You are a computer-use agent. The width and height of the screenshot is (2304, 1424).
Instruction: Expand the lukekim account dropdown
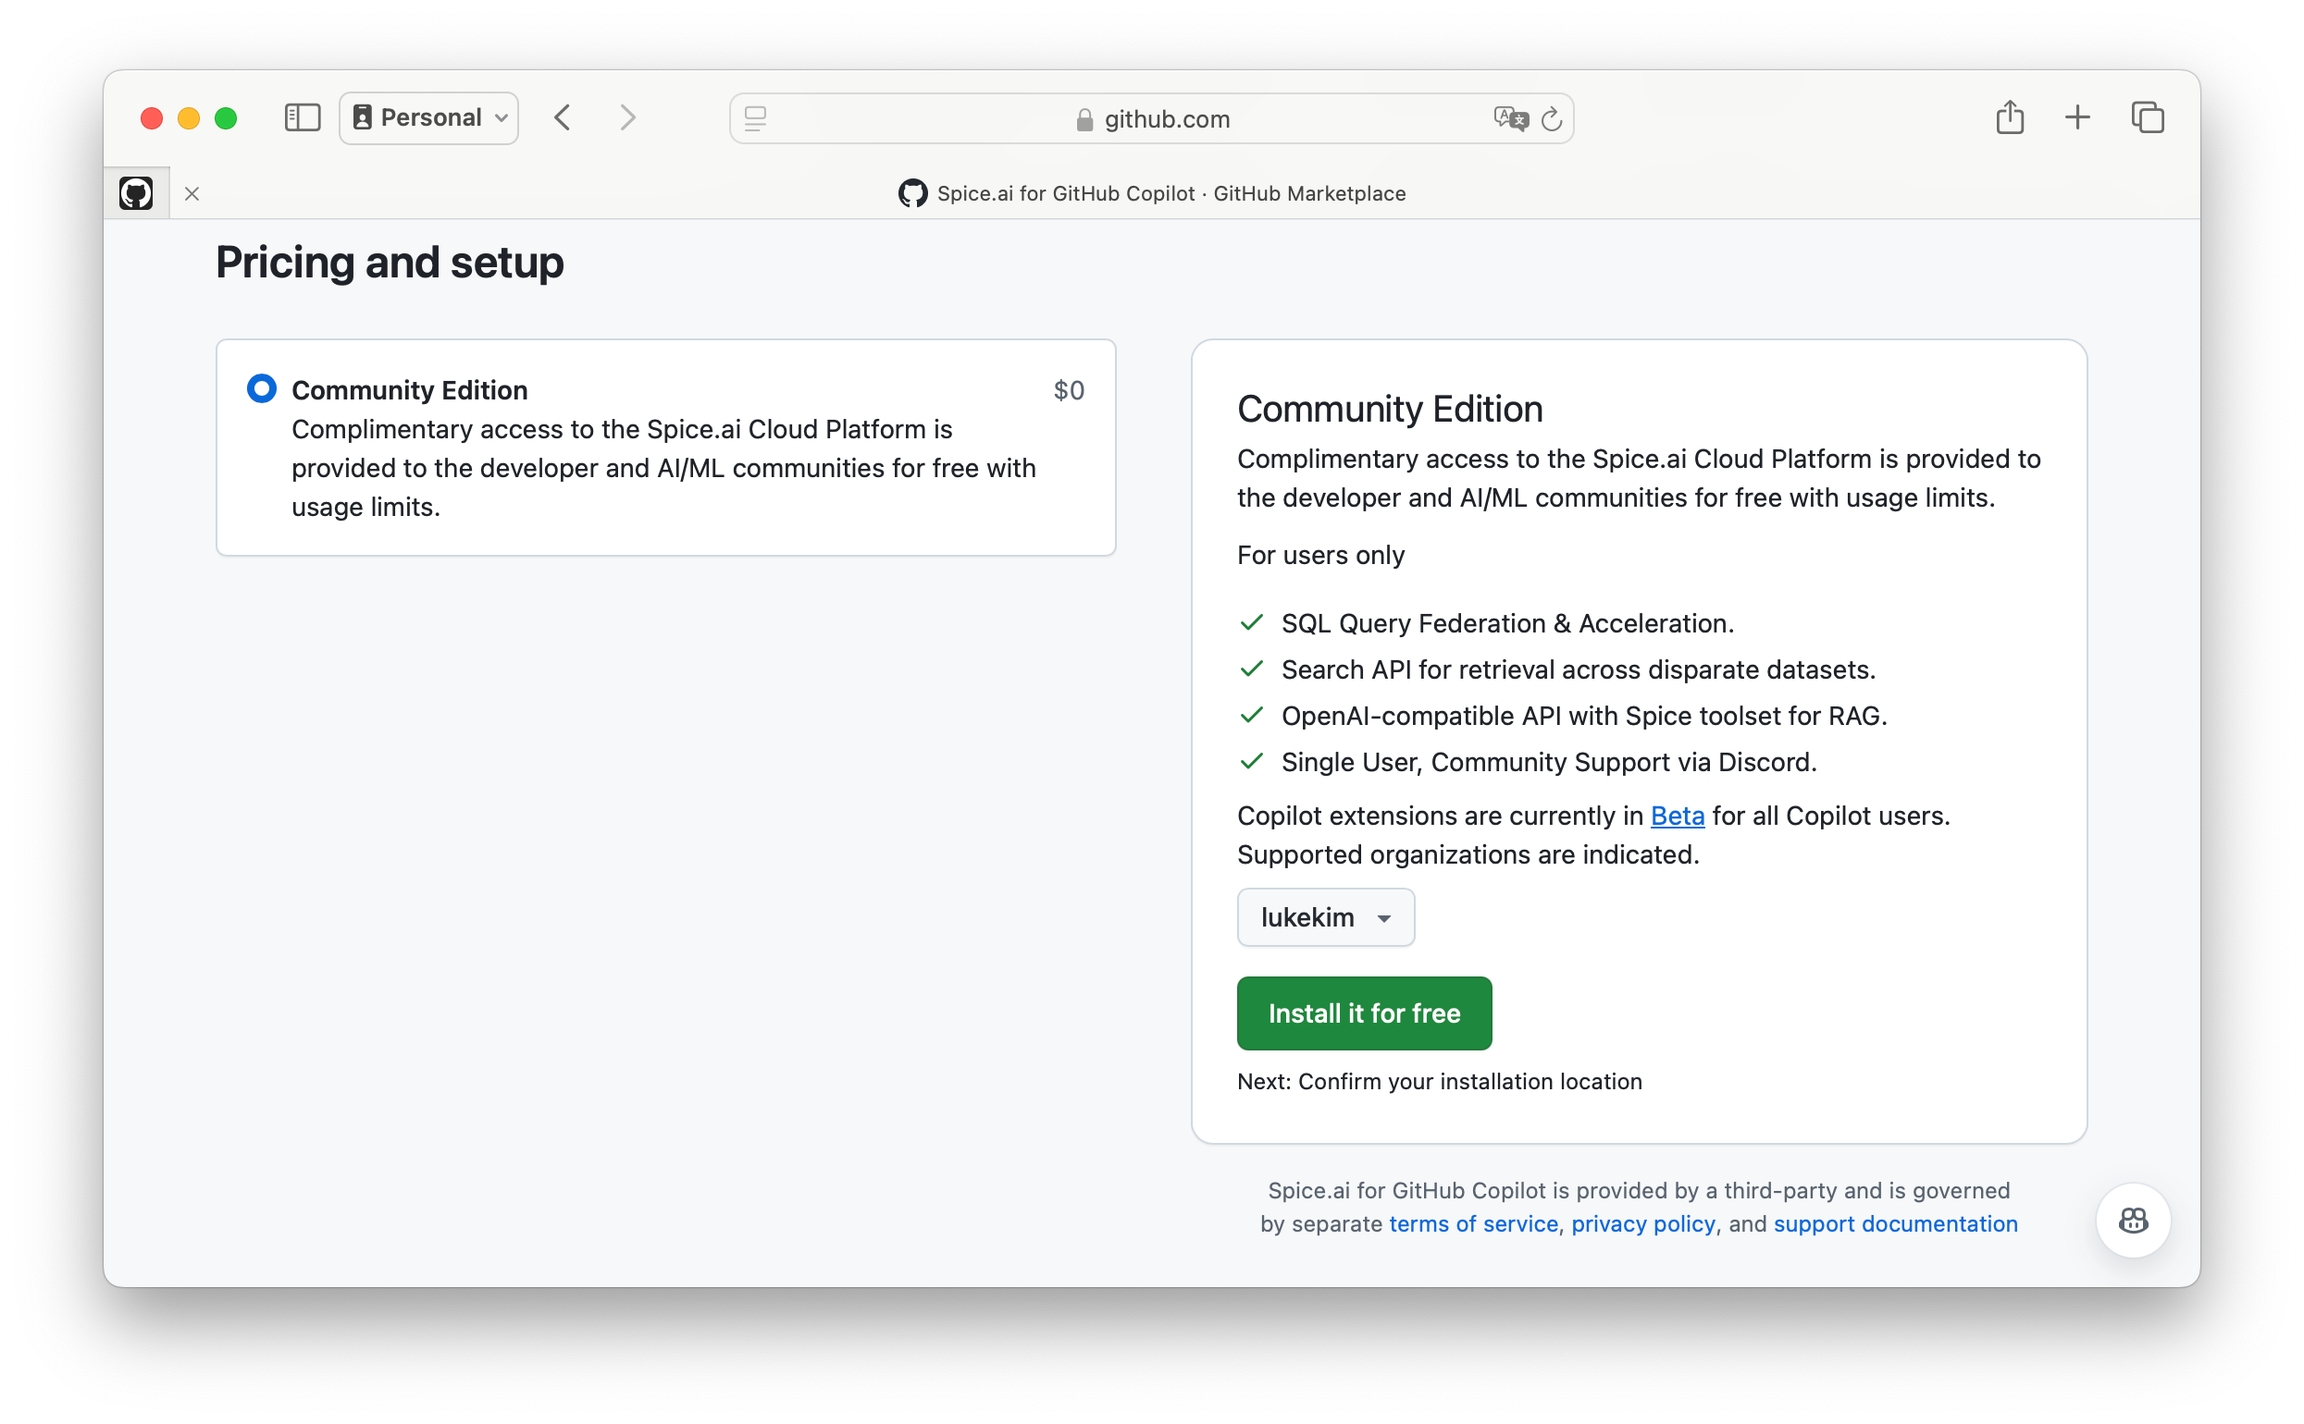1325,917
